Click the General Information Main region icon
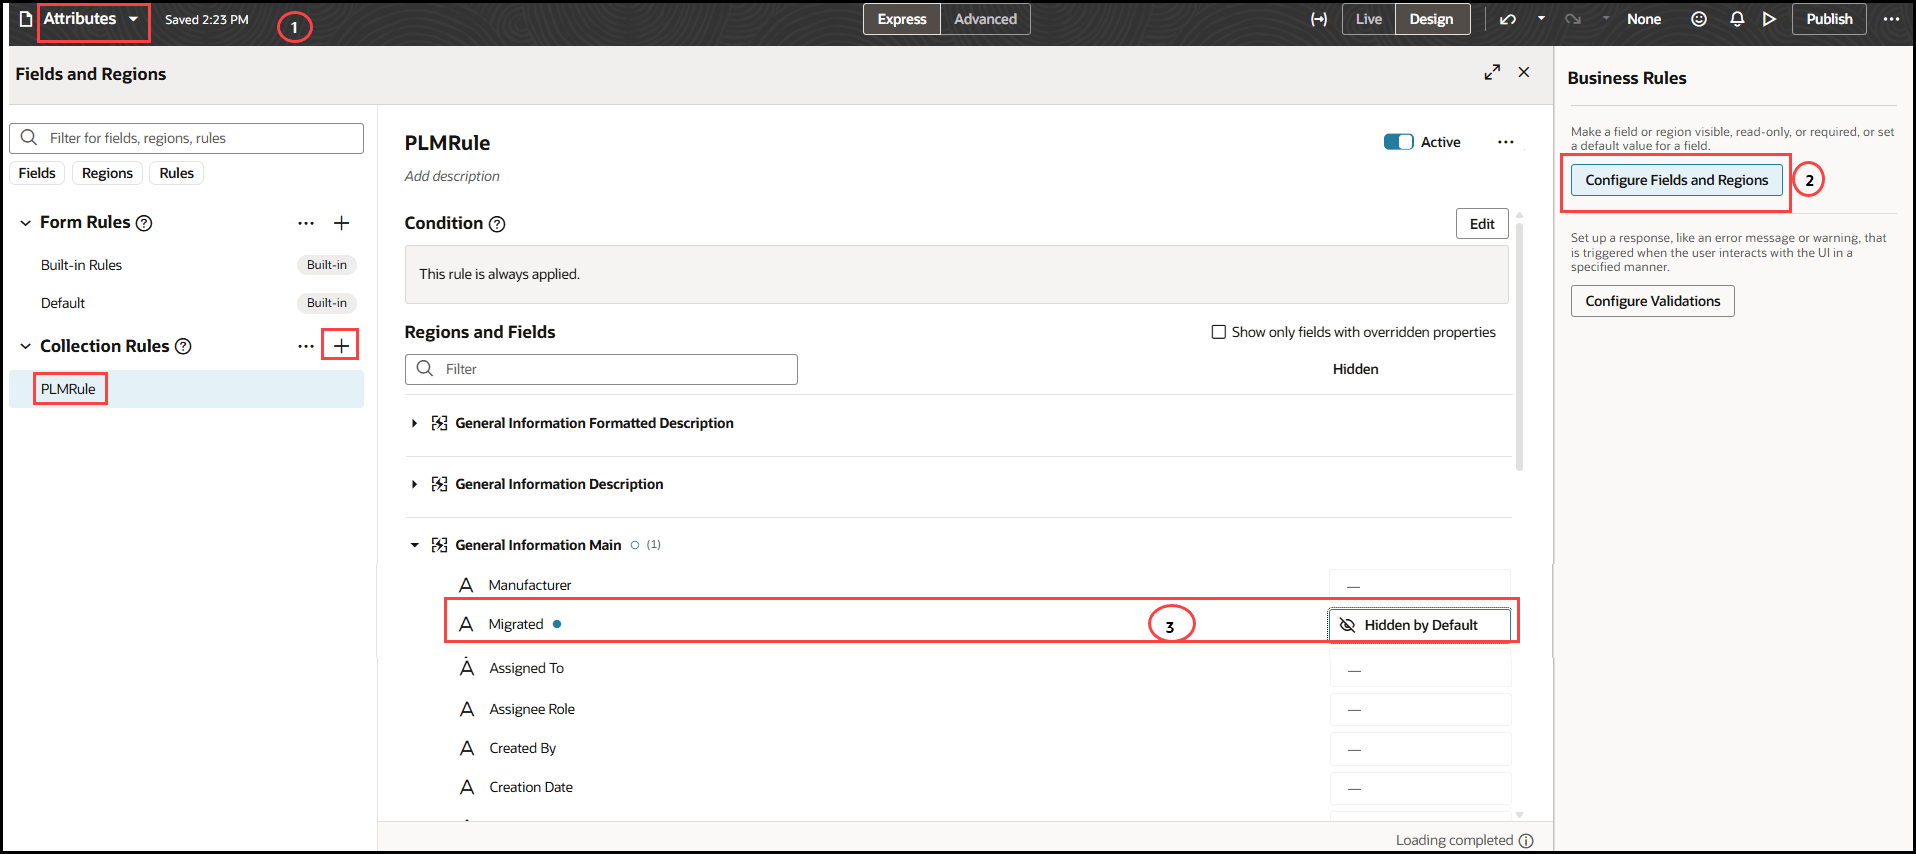 439,545
